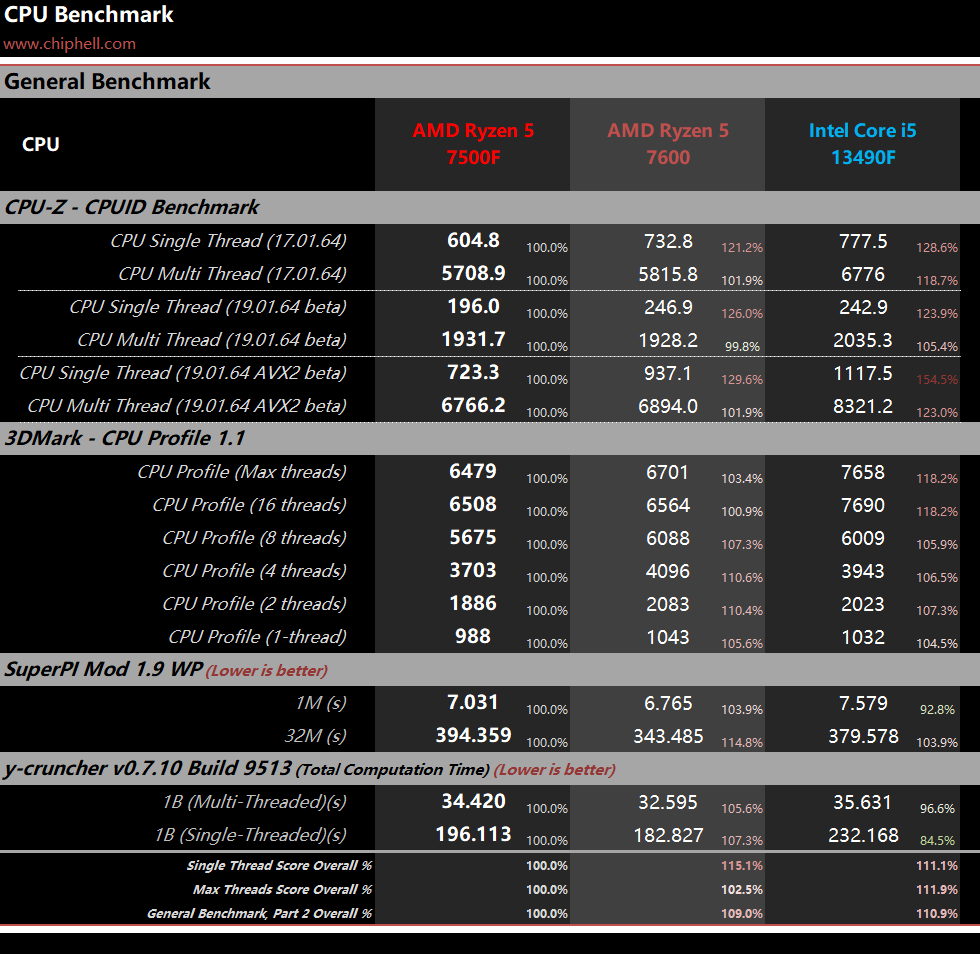Select the 5708.9 score value
Viewport: 980px width, 954px height.
473,273
